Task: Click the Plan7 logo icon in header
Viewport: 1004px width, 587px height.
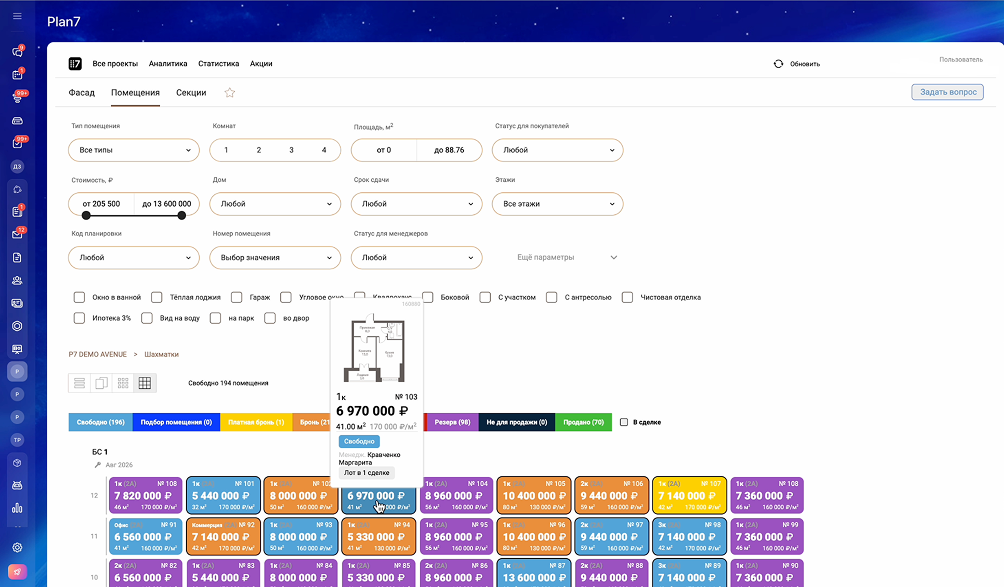Action: [75, 63]
